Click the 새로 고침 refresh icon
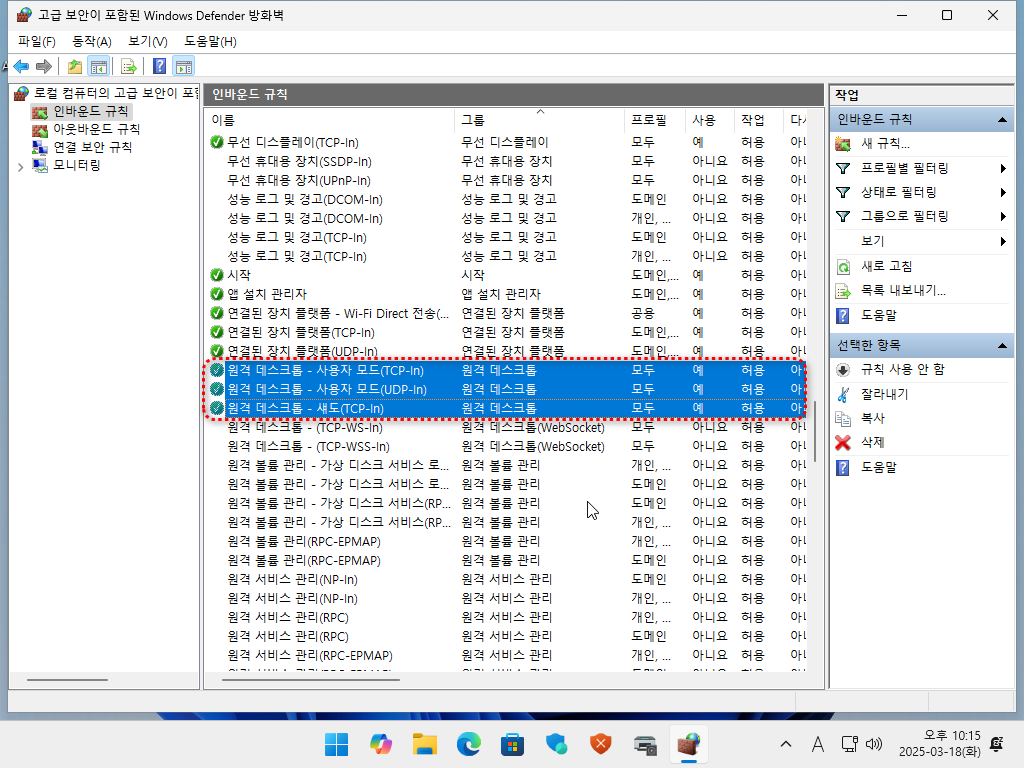Image resolution: width=1024 pixels, height=768 pixels. [x=843, y=266]
